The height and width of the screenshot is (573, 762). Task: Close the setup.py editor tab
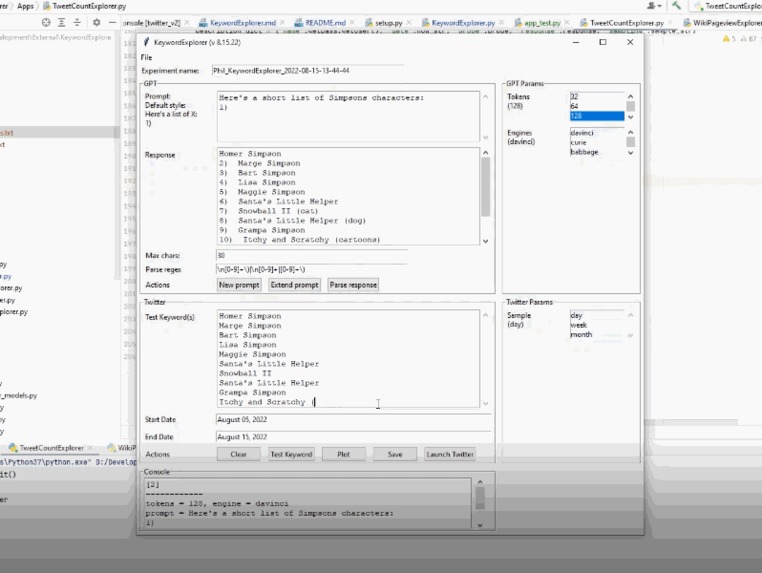(x=409, y=23)
